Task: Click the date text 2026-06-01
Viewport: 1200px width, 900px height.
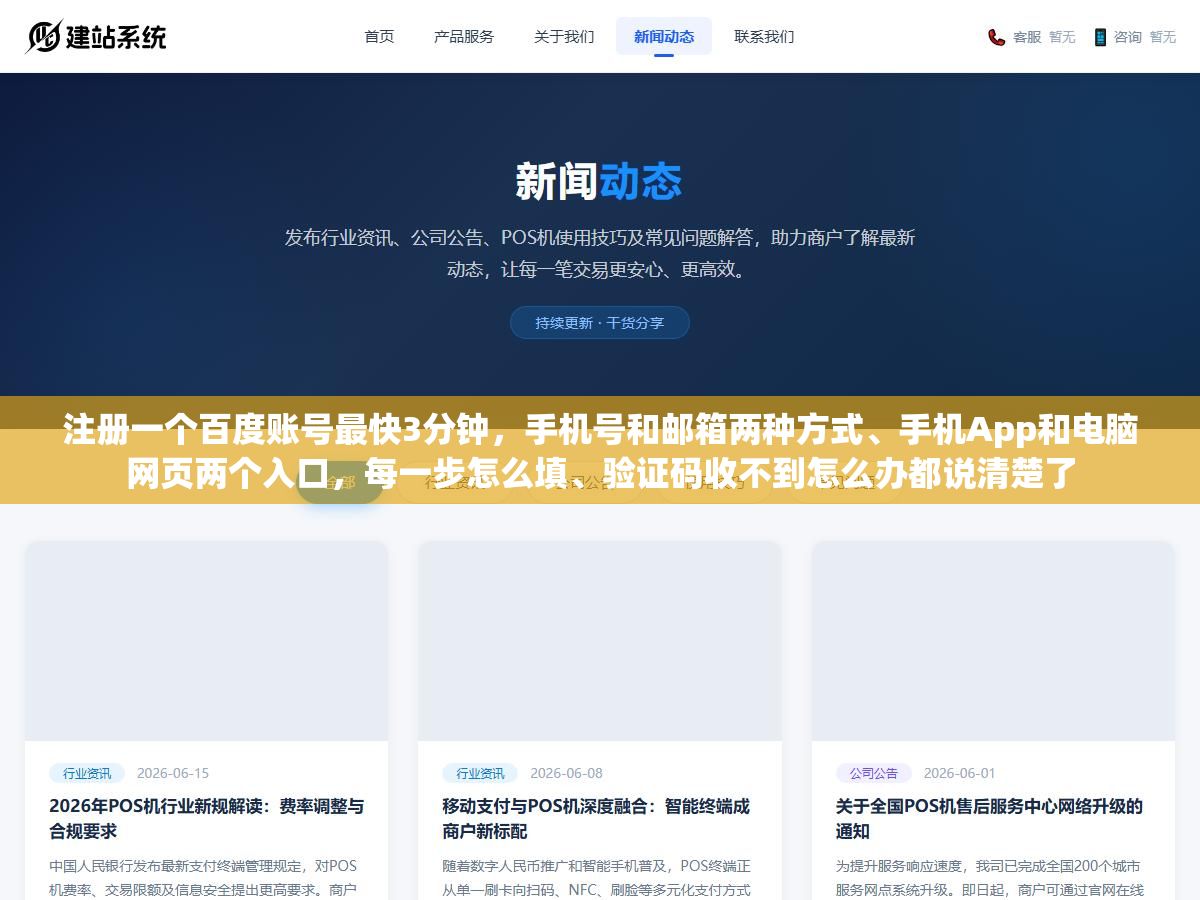Action: click(x=960, y=773)
